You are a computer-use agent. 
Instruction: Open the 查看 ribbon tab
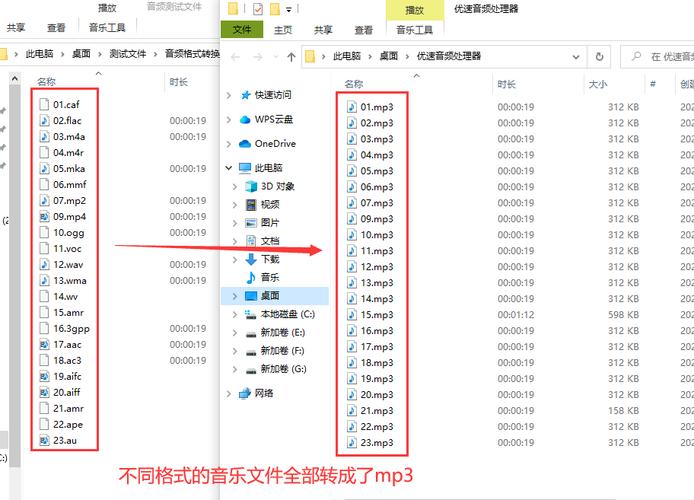(x=363, y=31)
